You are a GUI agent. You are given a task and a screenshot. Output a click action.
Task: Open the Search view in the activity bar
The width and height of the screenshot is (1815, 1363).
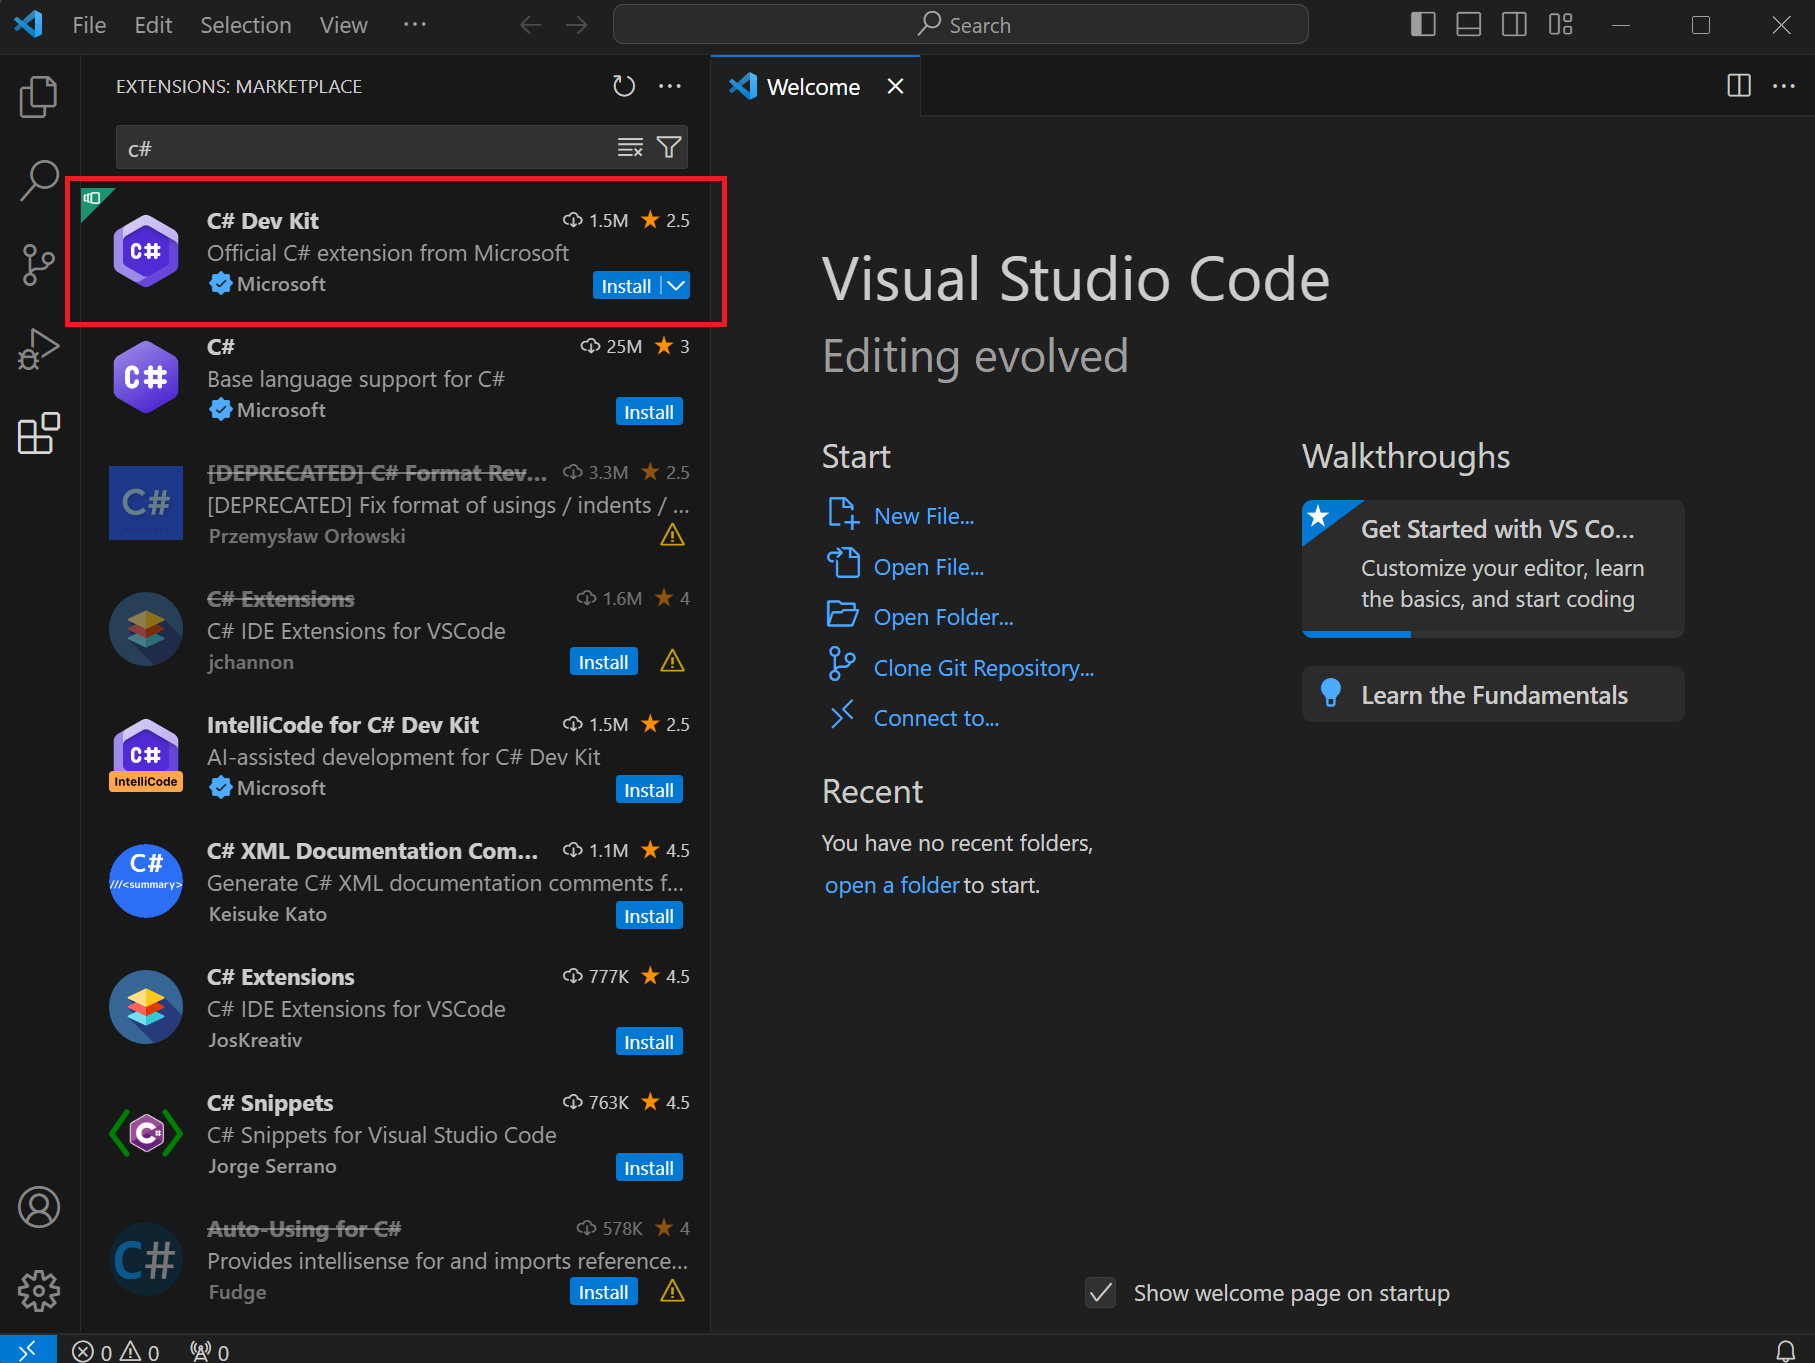[x=38, y=181]
